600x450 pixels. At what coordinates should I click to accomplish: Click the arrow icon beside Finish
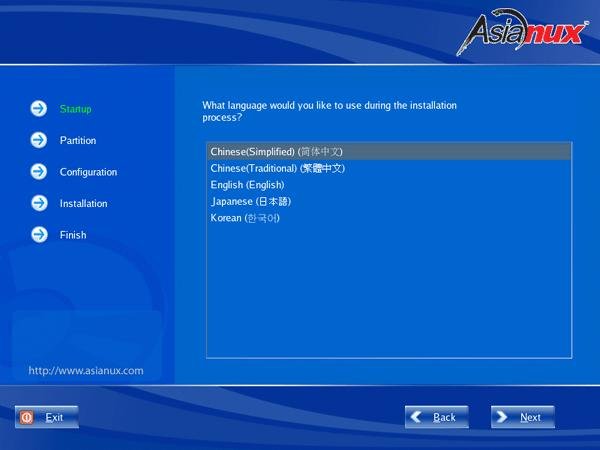39,235
